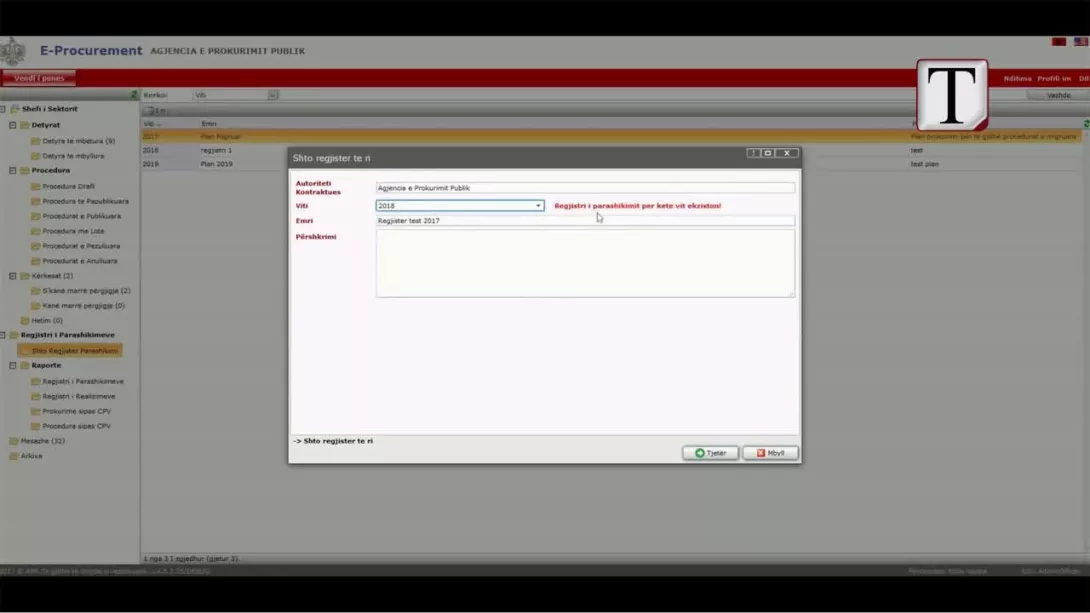Click the help icon in dialog title bar
Viewport: 1090px width, 613px height.
(x=754, y=153)
